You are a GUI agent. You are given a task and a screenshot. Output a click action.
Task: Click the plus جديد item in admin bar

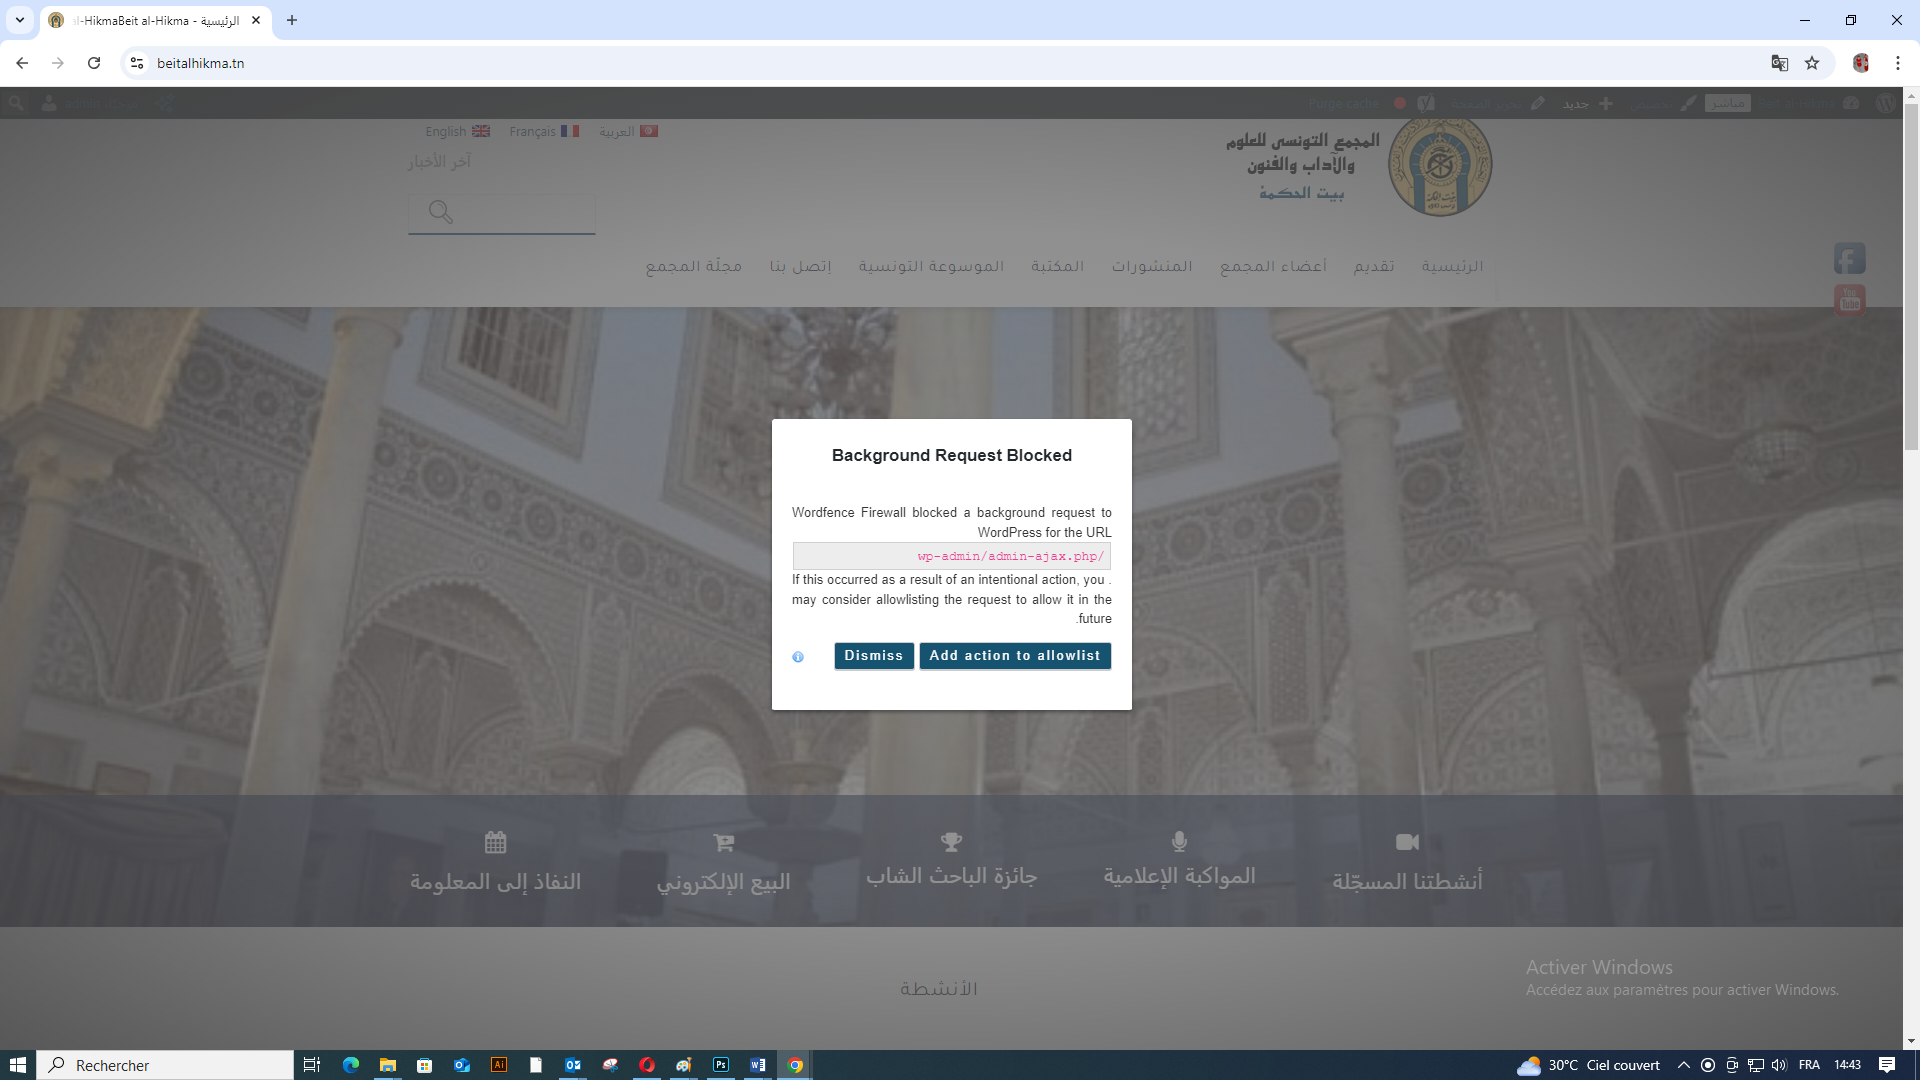pyautogui.click(x=1588, y=103)
